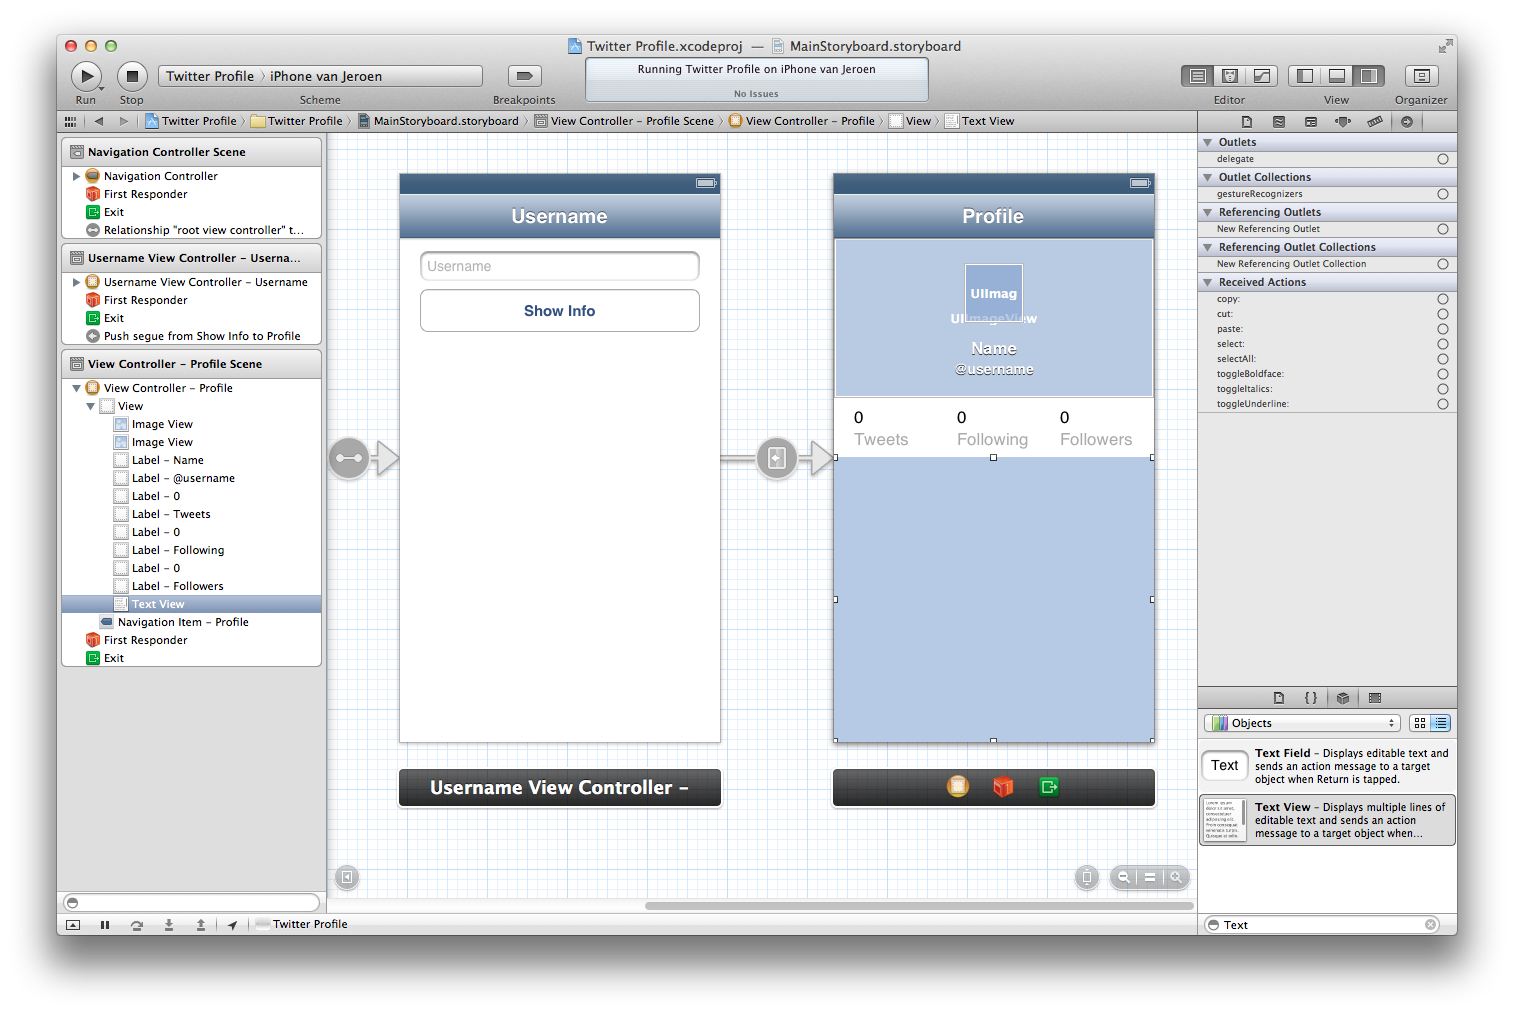Toggle the iPhone form factor button

tap(1087, 877)
